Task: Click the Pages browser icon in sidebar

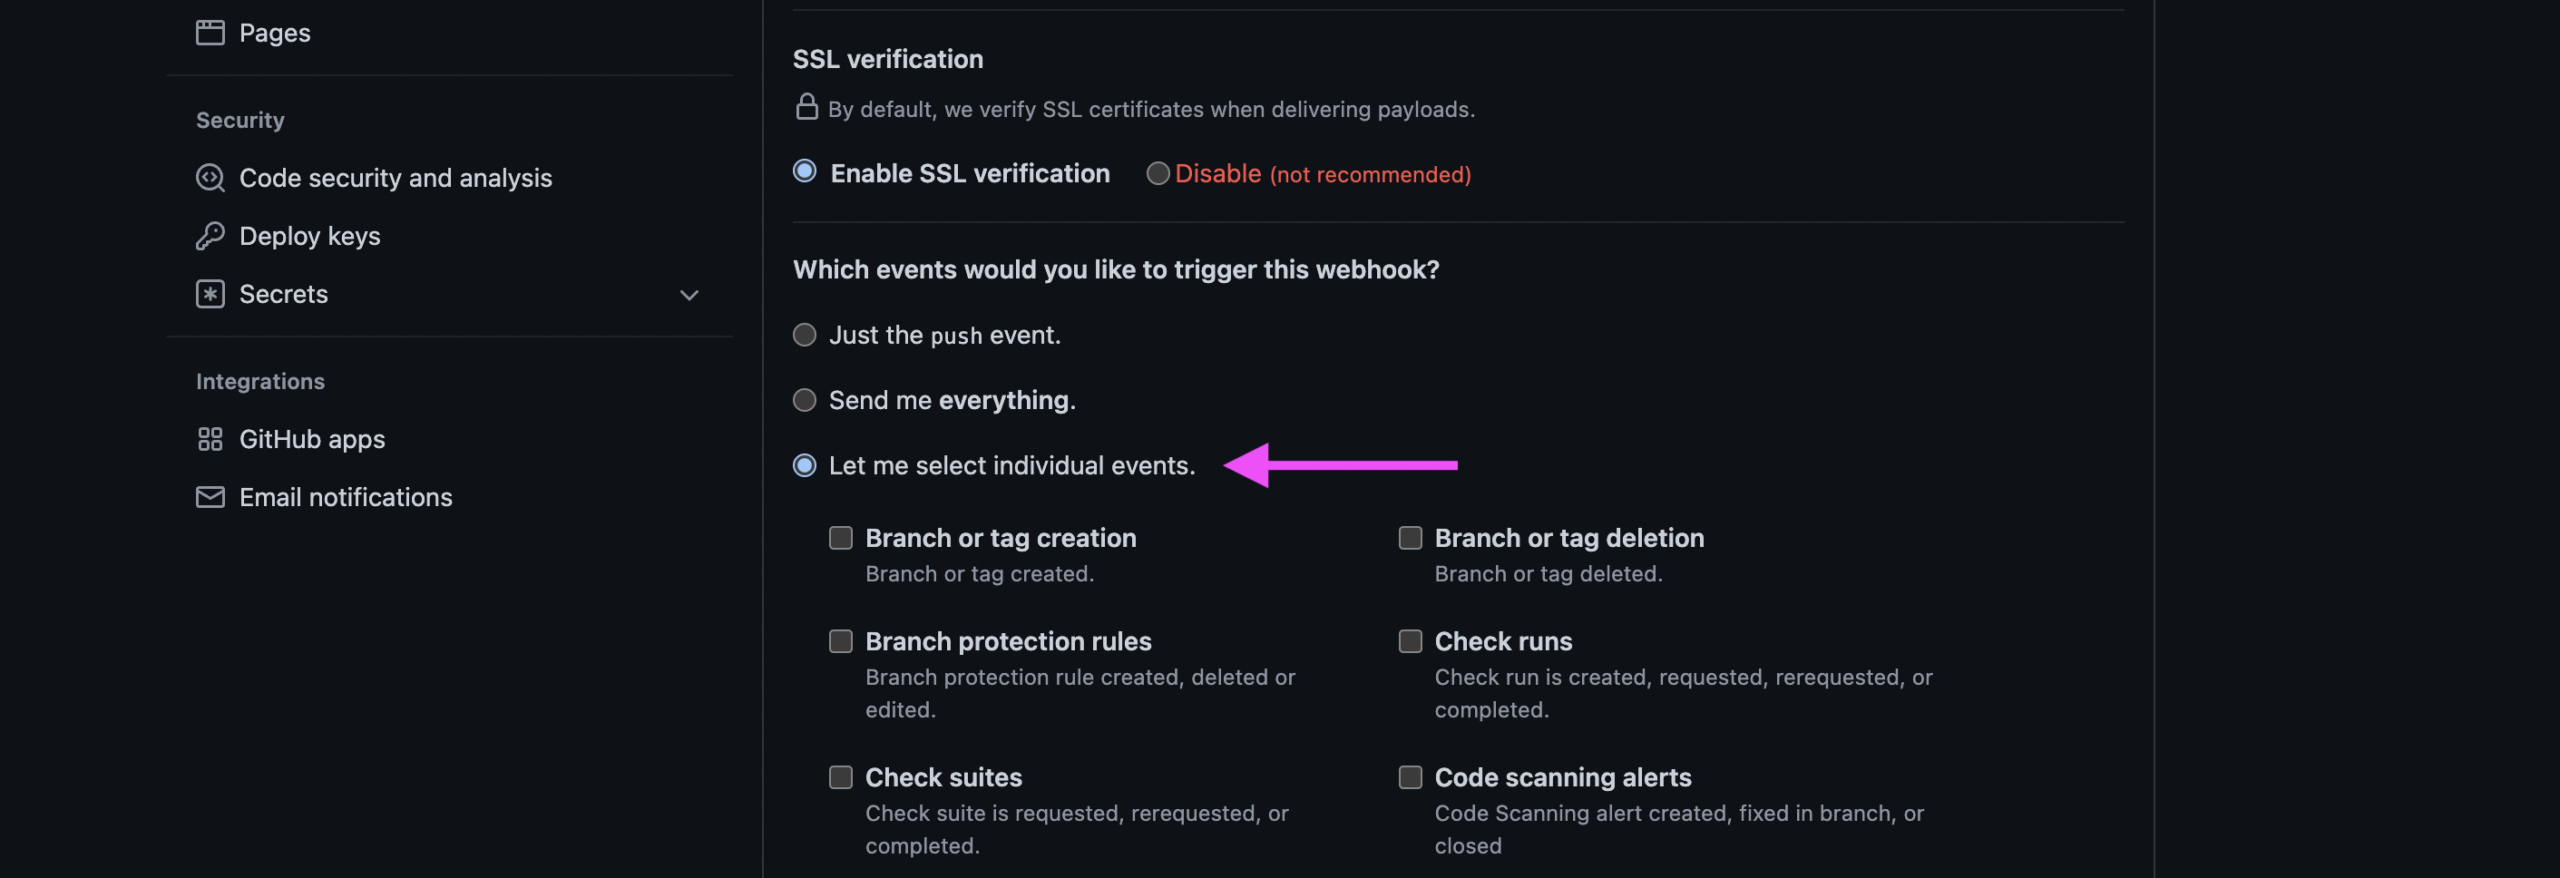Action: pos(210,33)
